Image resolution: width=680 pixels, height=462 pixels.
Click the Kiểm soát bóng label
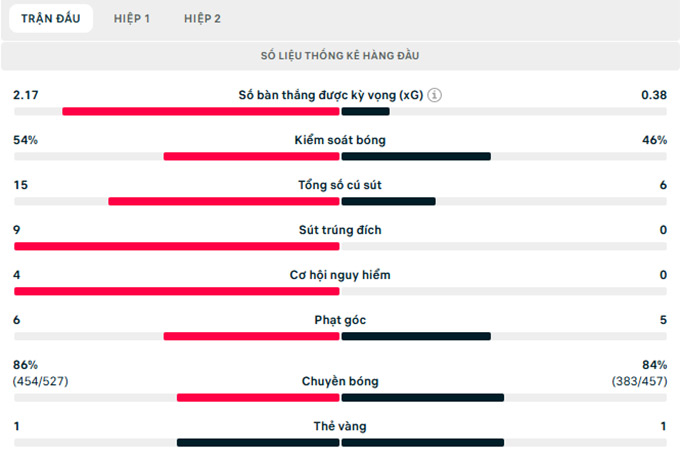[340, 140]
